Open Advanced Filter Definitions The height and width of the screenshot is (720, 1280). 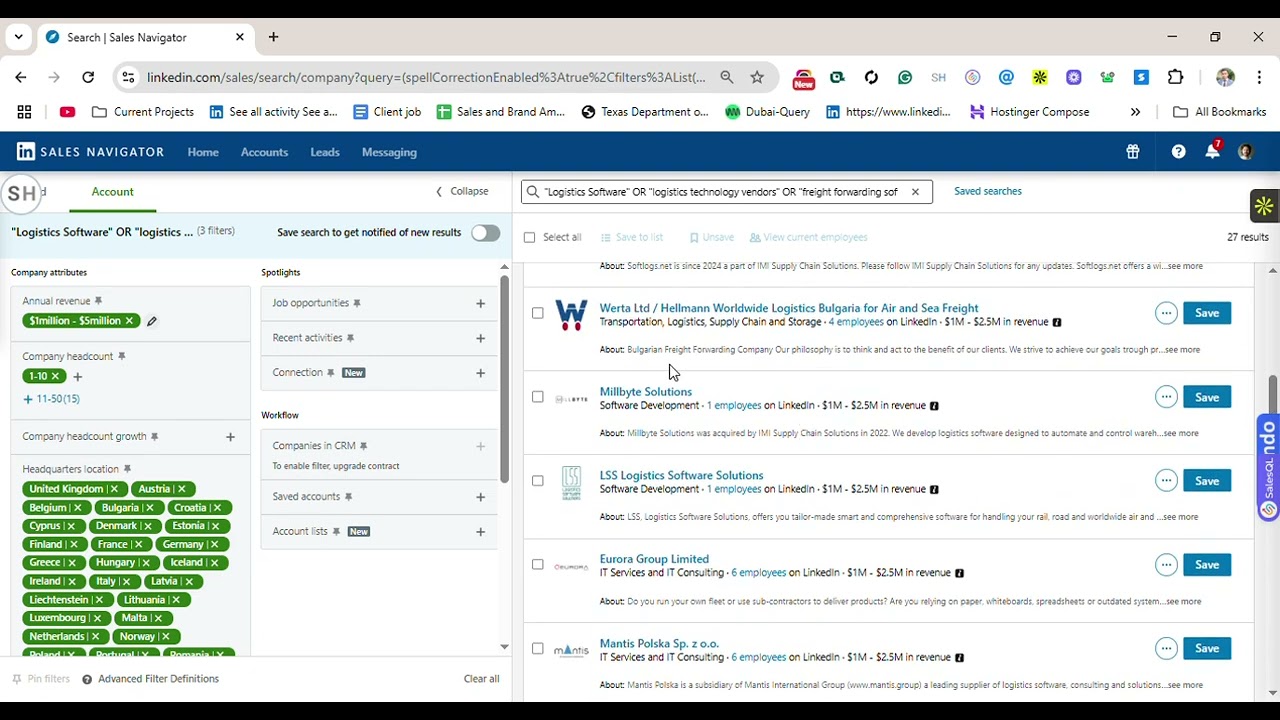[x=150, y=679]
